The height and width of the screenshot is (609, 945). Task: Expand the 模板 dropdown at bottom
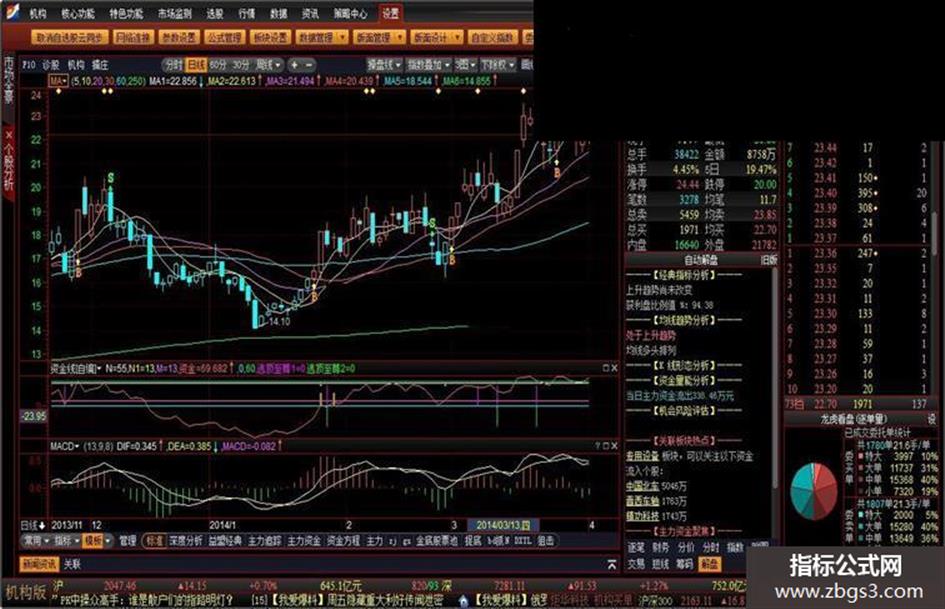click(98, 541)
